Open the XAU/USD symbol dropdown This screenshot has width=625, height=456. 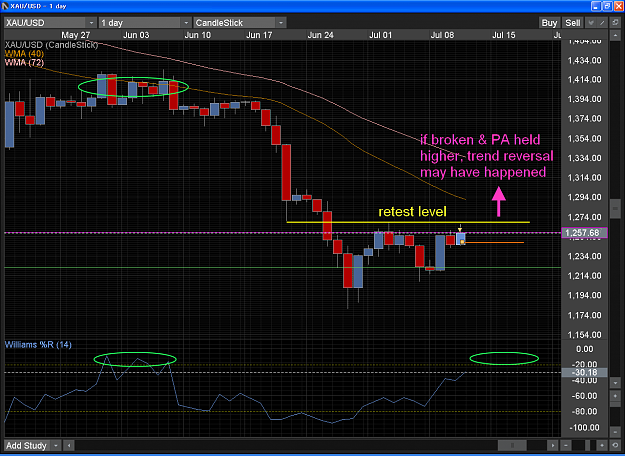point(92,23)
